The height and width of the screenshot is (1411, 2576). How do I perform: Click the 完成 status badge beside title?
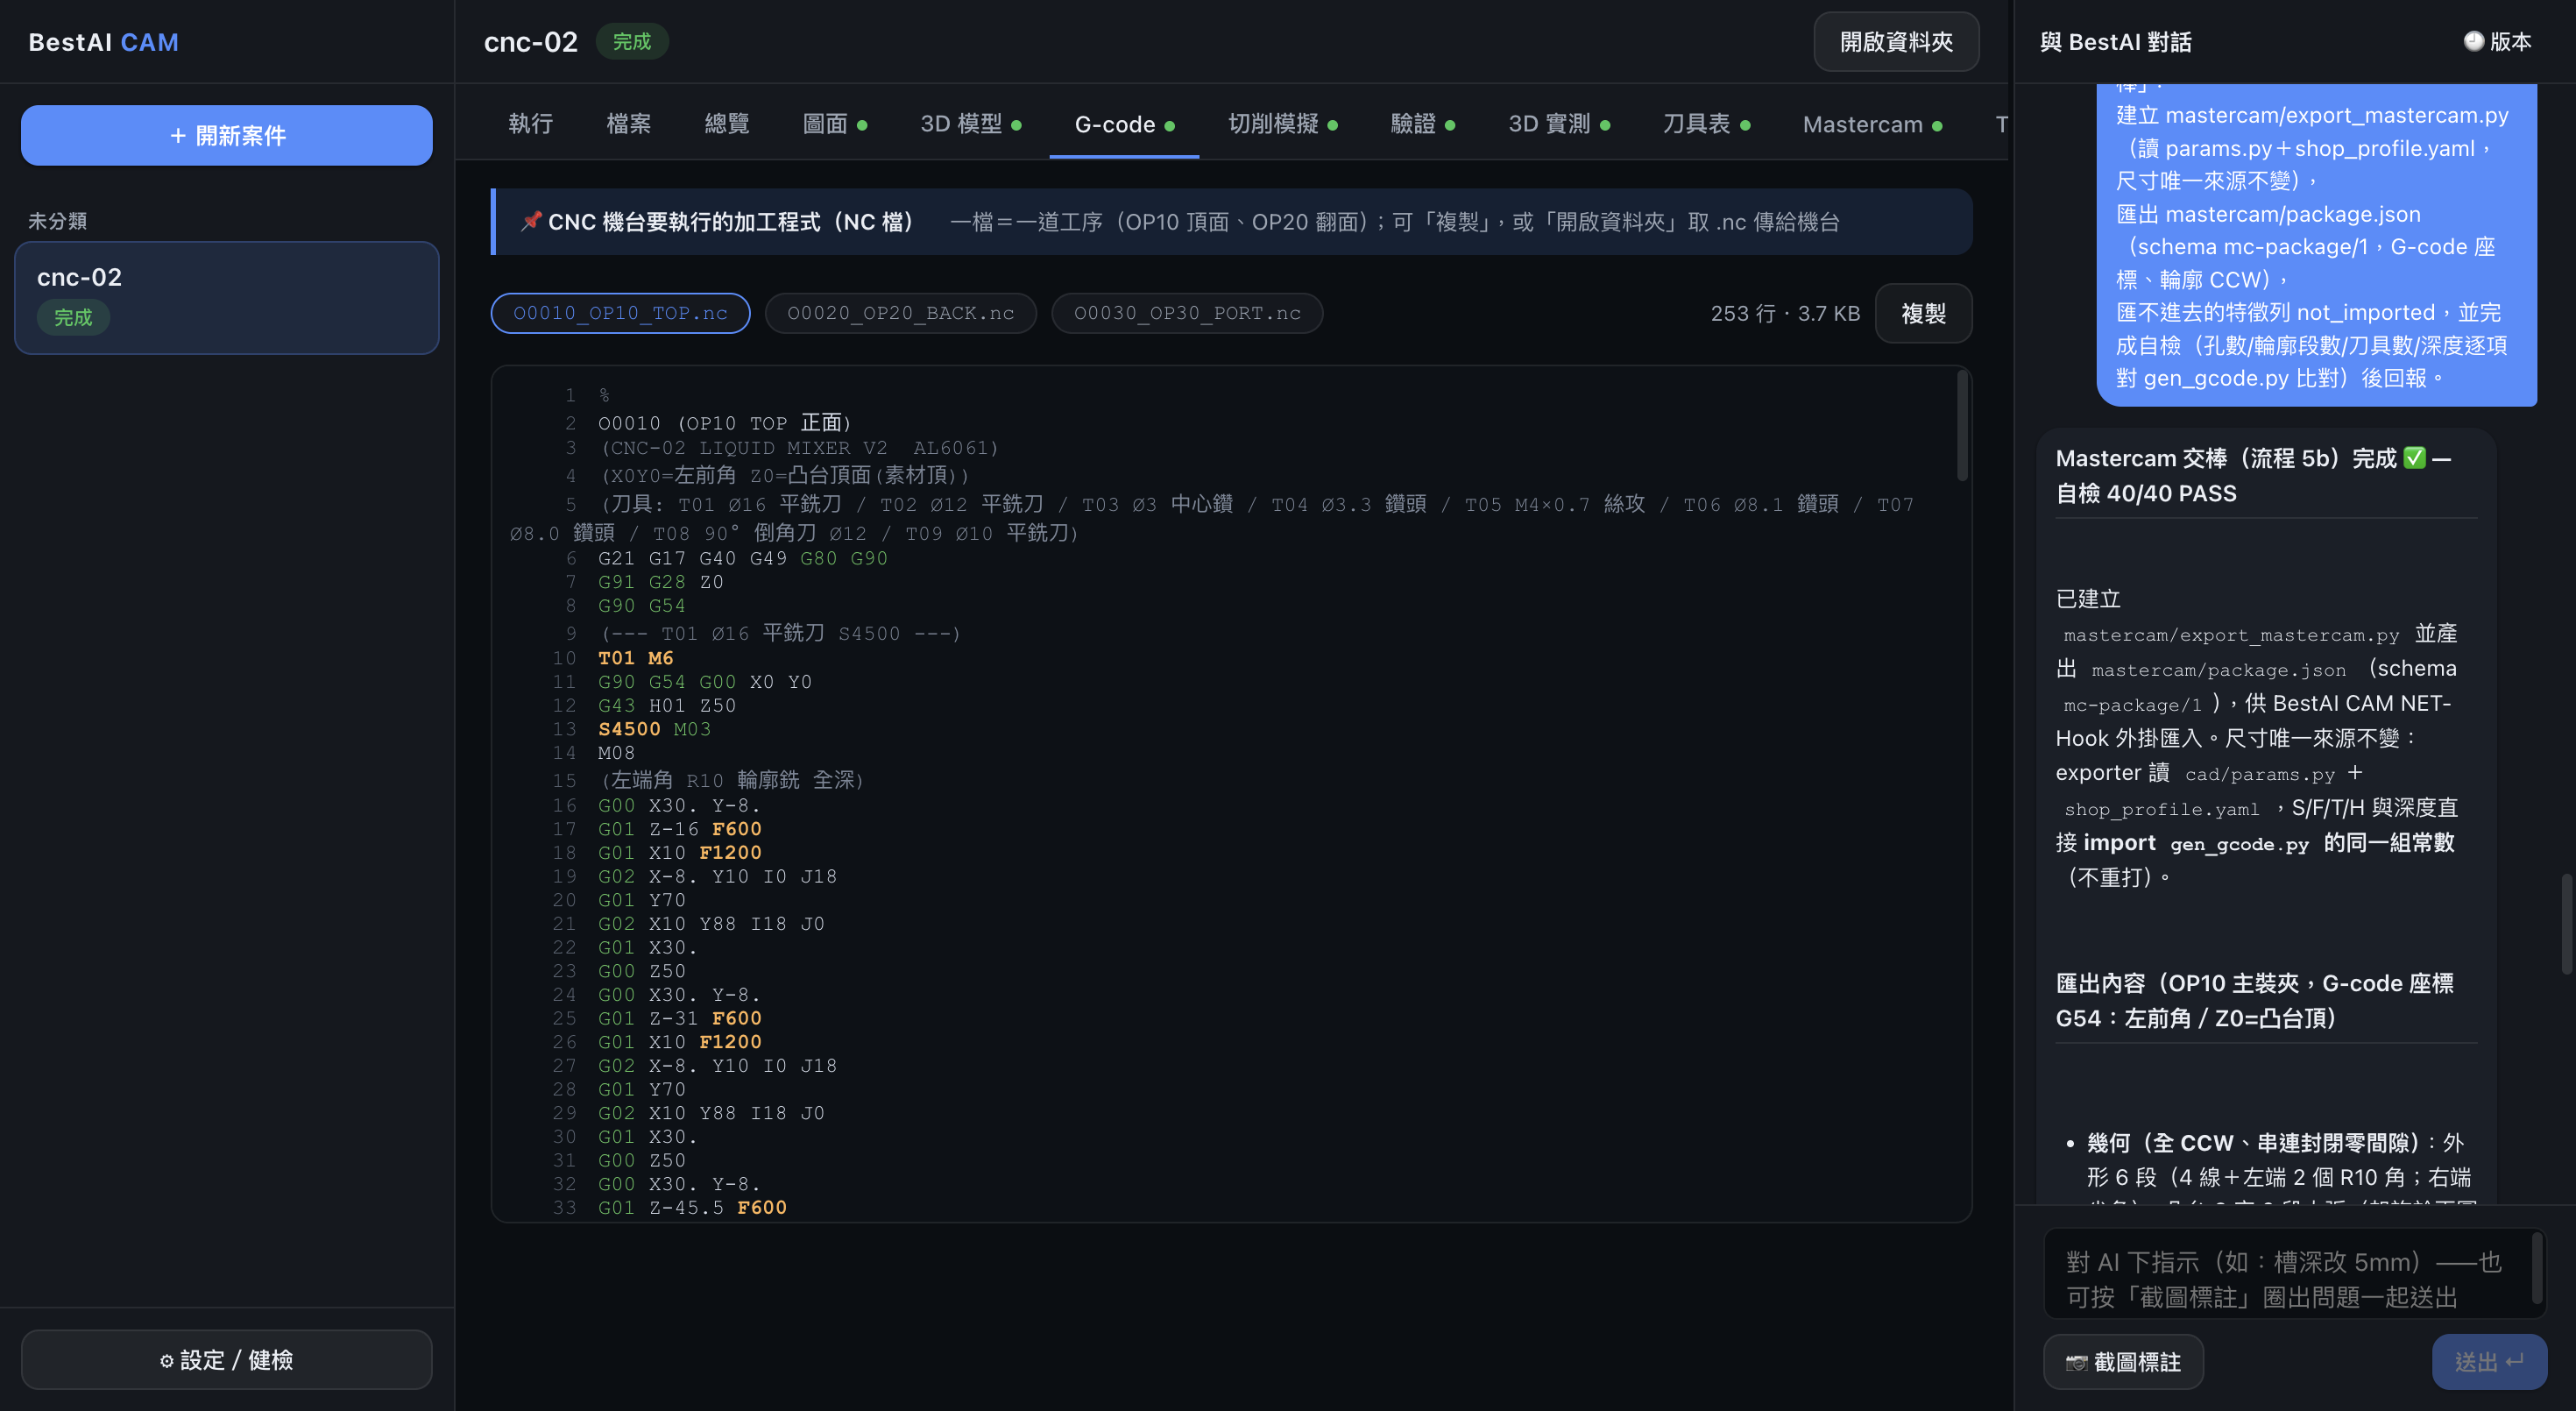(632, 41)
